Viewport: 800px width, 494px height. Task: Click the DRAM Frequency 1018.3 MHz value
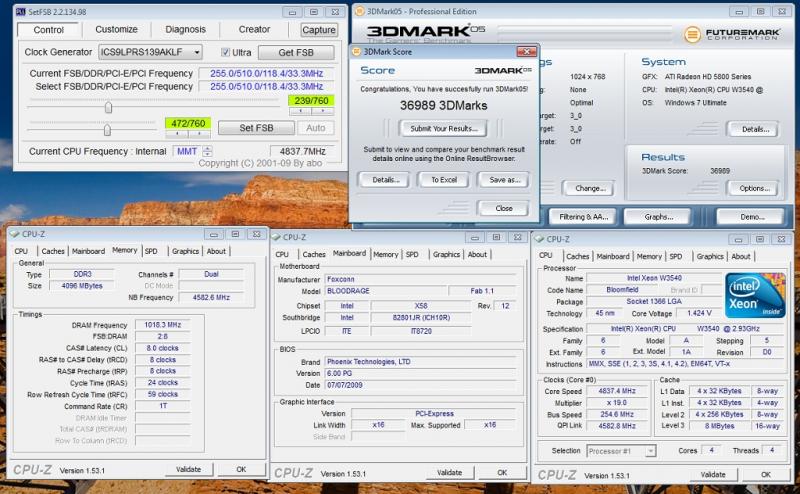point(162,325)
